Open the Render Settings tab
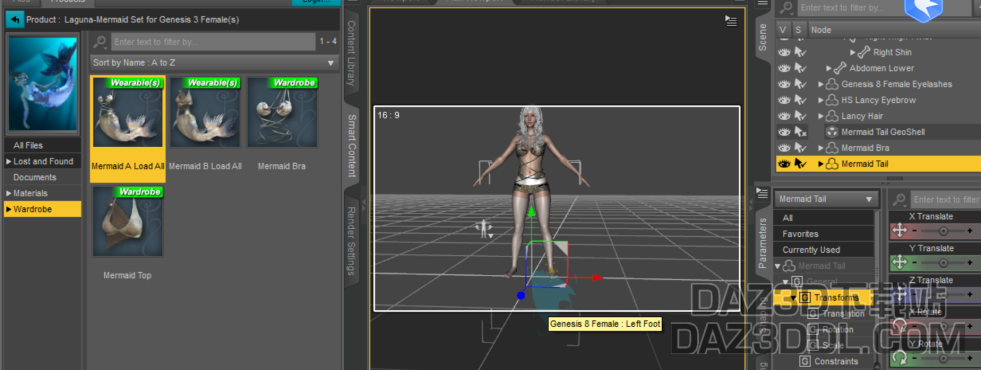Viewport: 981px width, 370px height. pos(352,240)
